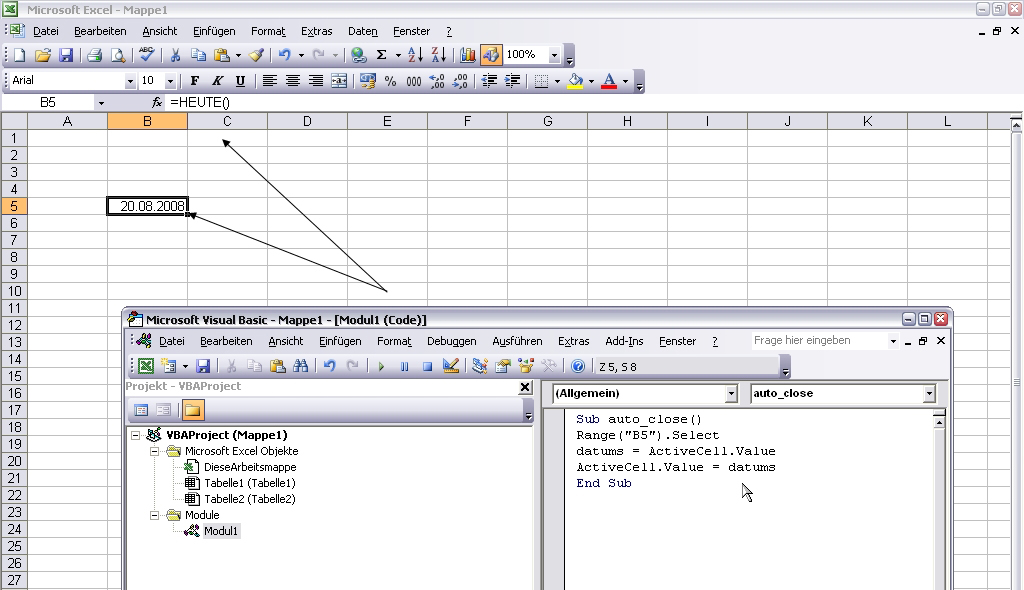Run the spelling check icon in Excel
The image size is (1024, 590).
click(147, 55)
